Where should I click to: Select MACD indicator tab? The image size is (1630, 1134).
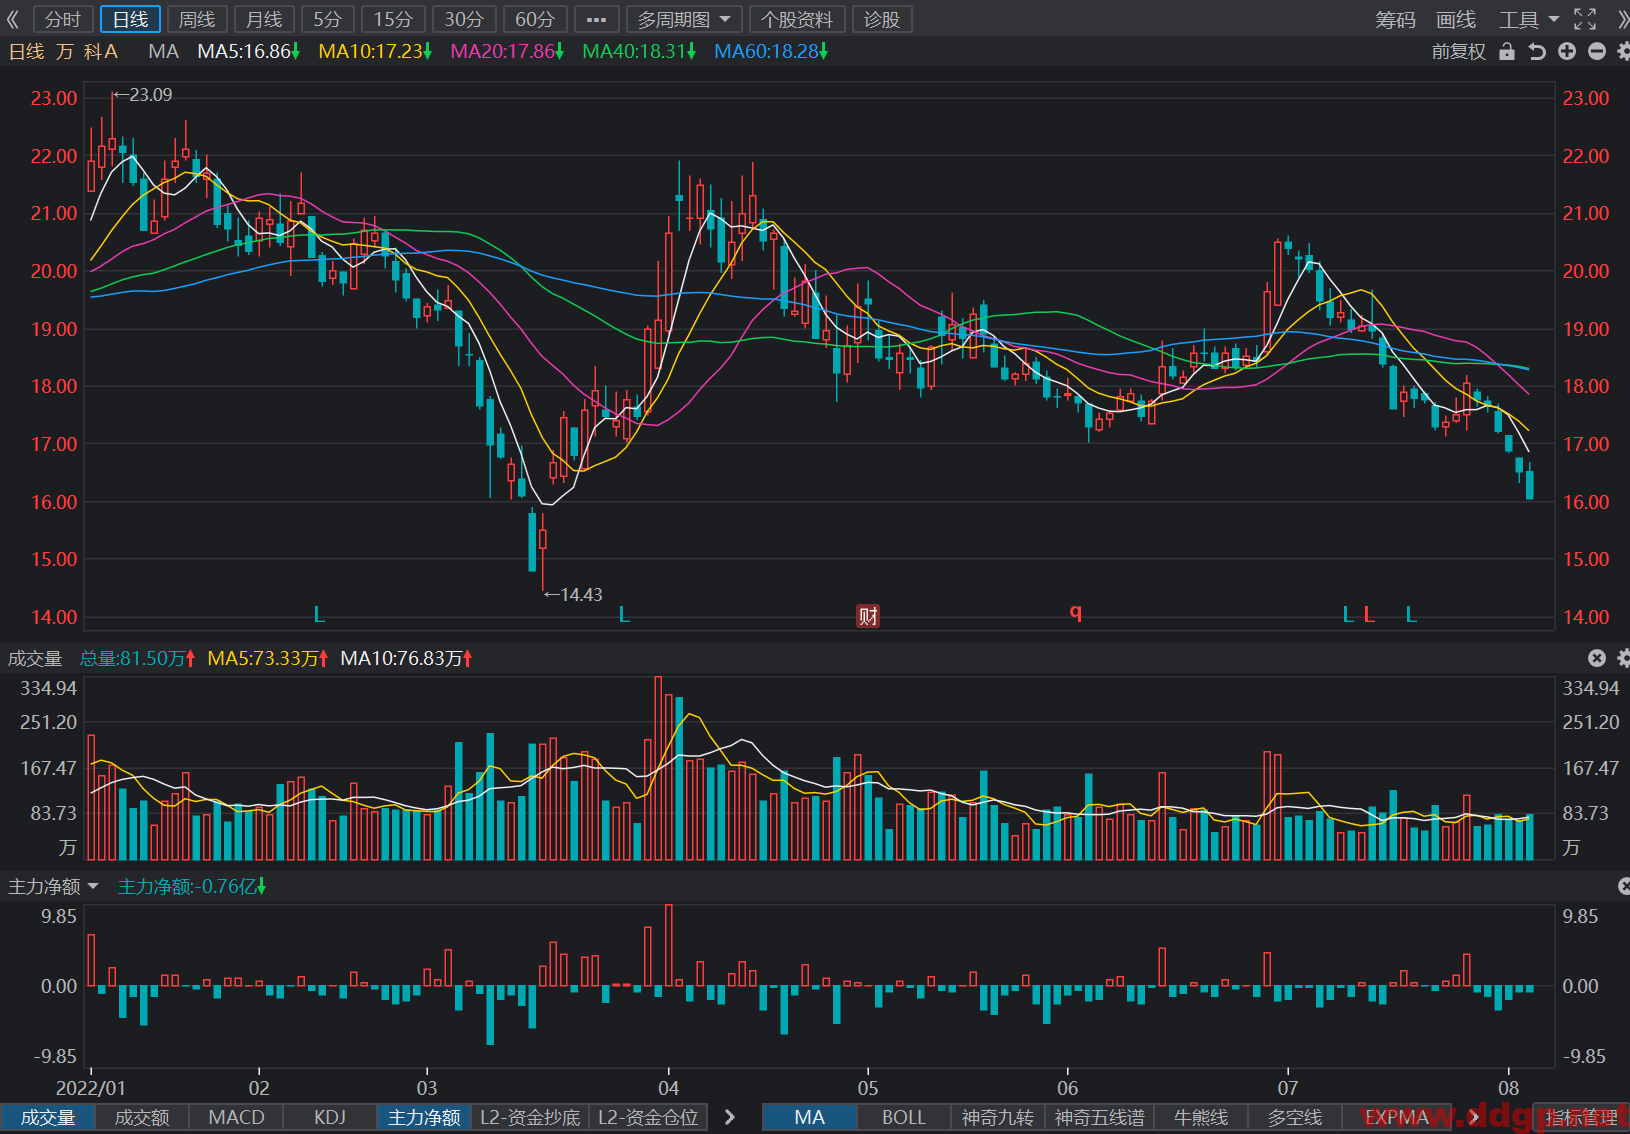pyautogui.click(x=236, y=1117)
